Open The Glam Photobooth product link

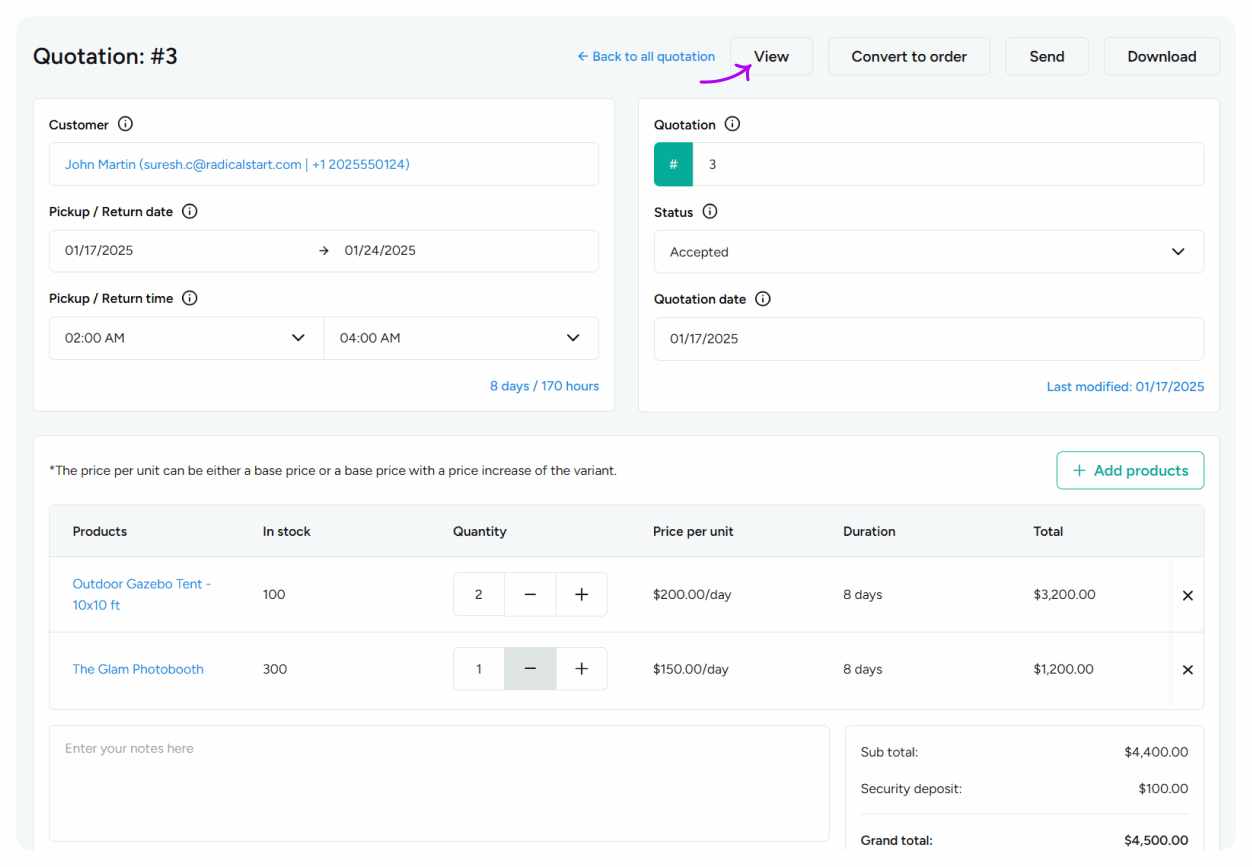[x=138, y=669]
